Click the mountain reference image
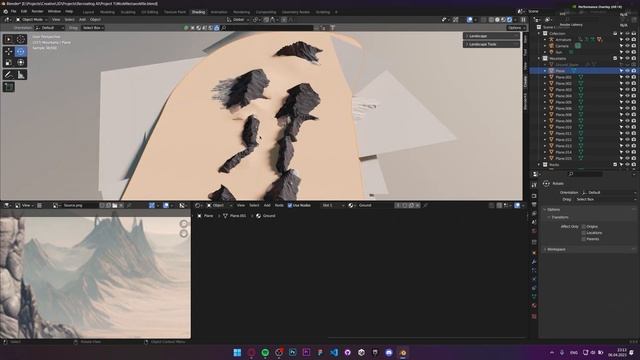The width and height of the screenshot is (640, 360). tap(95, 277)
